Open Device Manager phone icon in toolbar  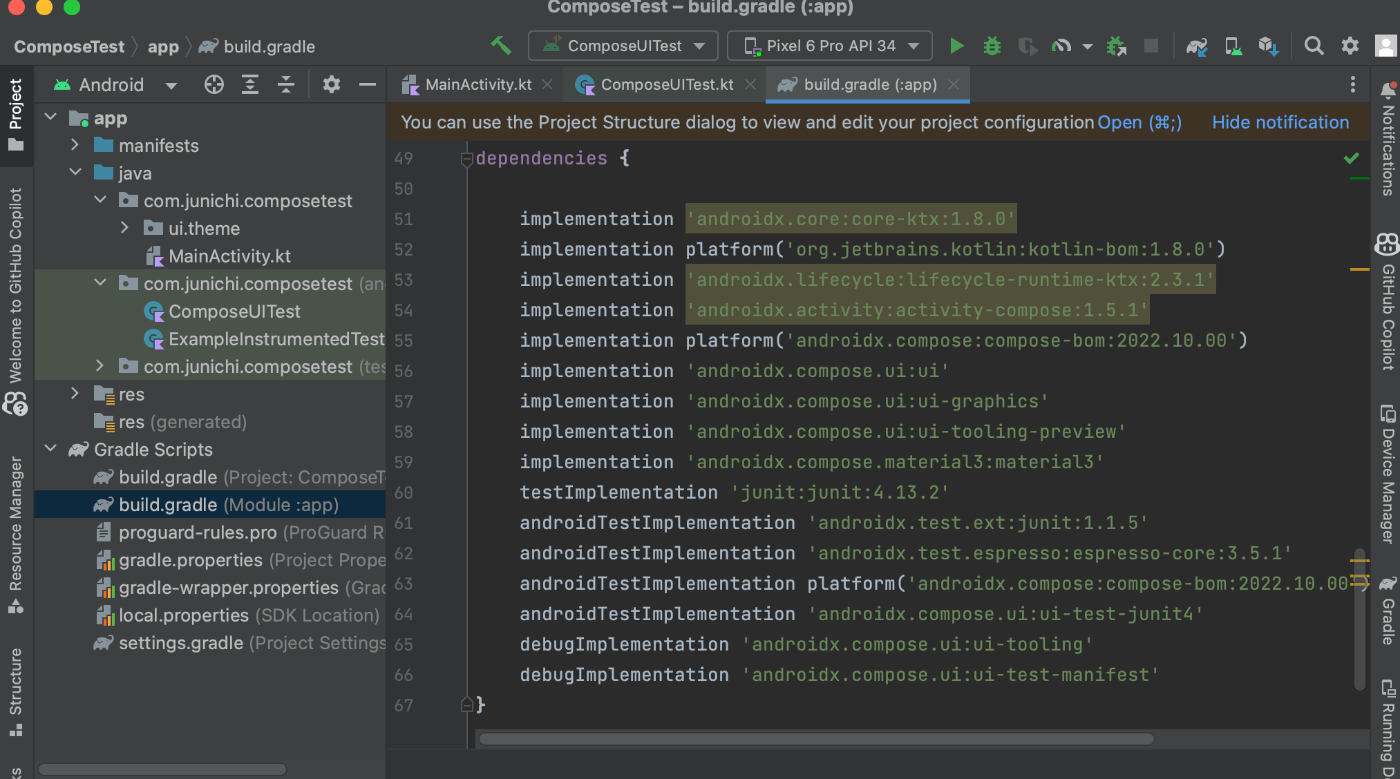(1233, 45)
